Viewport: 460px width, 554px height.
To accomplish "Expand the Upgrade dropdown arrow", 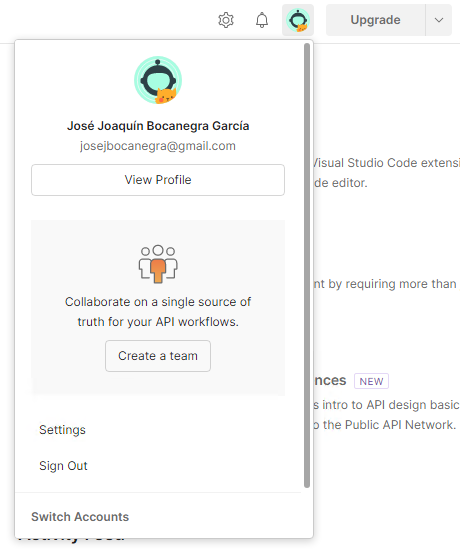I will pos(439,20).
